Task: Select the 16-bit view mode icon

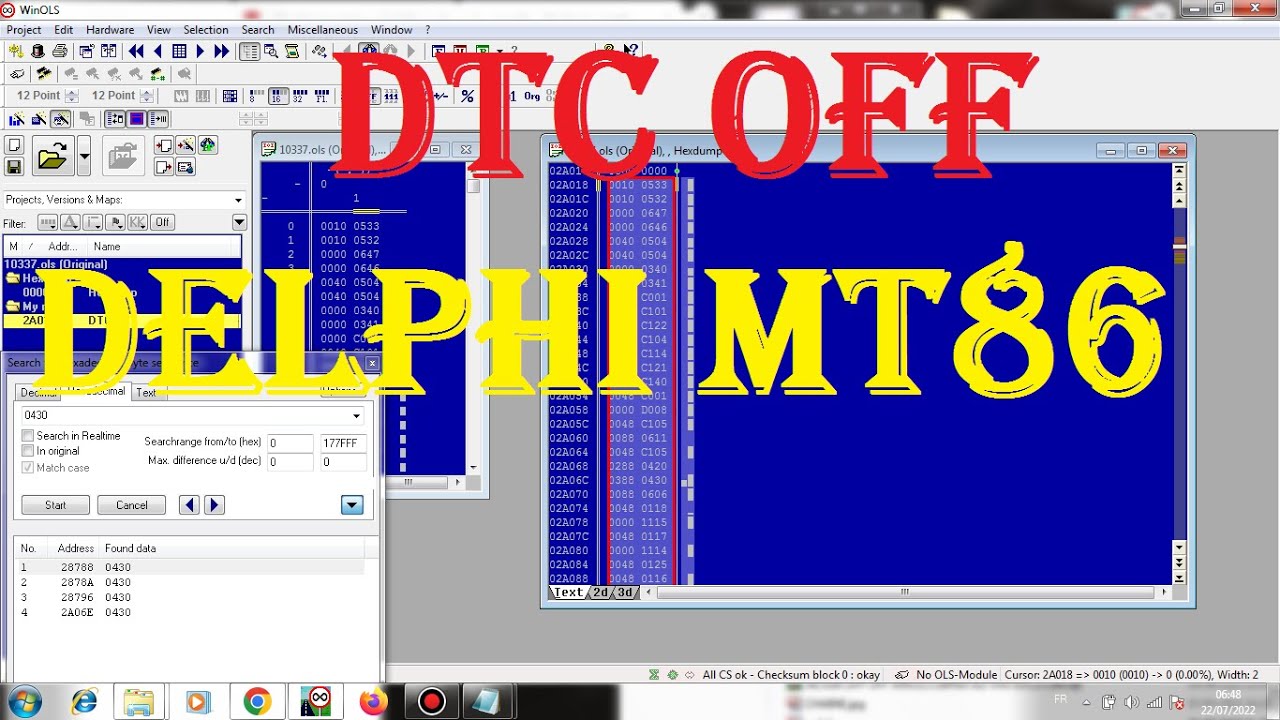Action: [279, 96]
